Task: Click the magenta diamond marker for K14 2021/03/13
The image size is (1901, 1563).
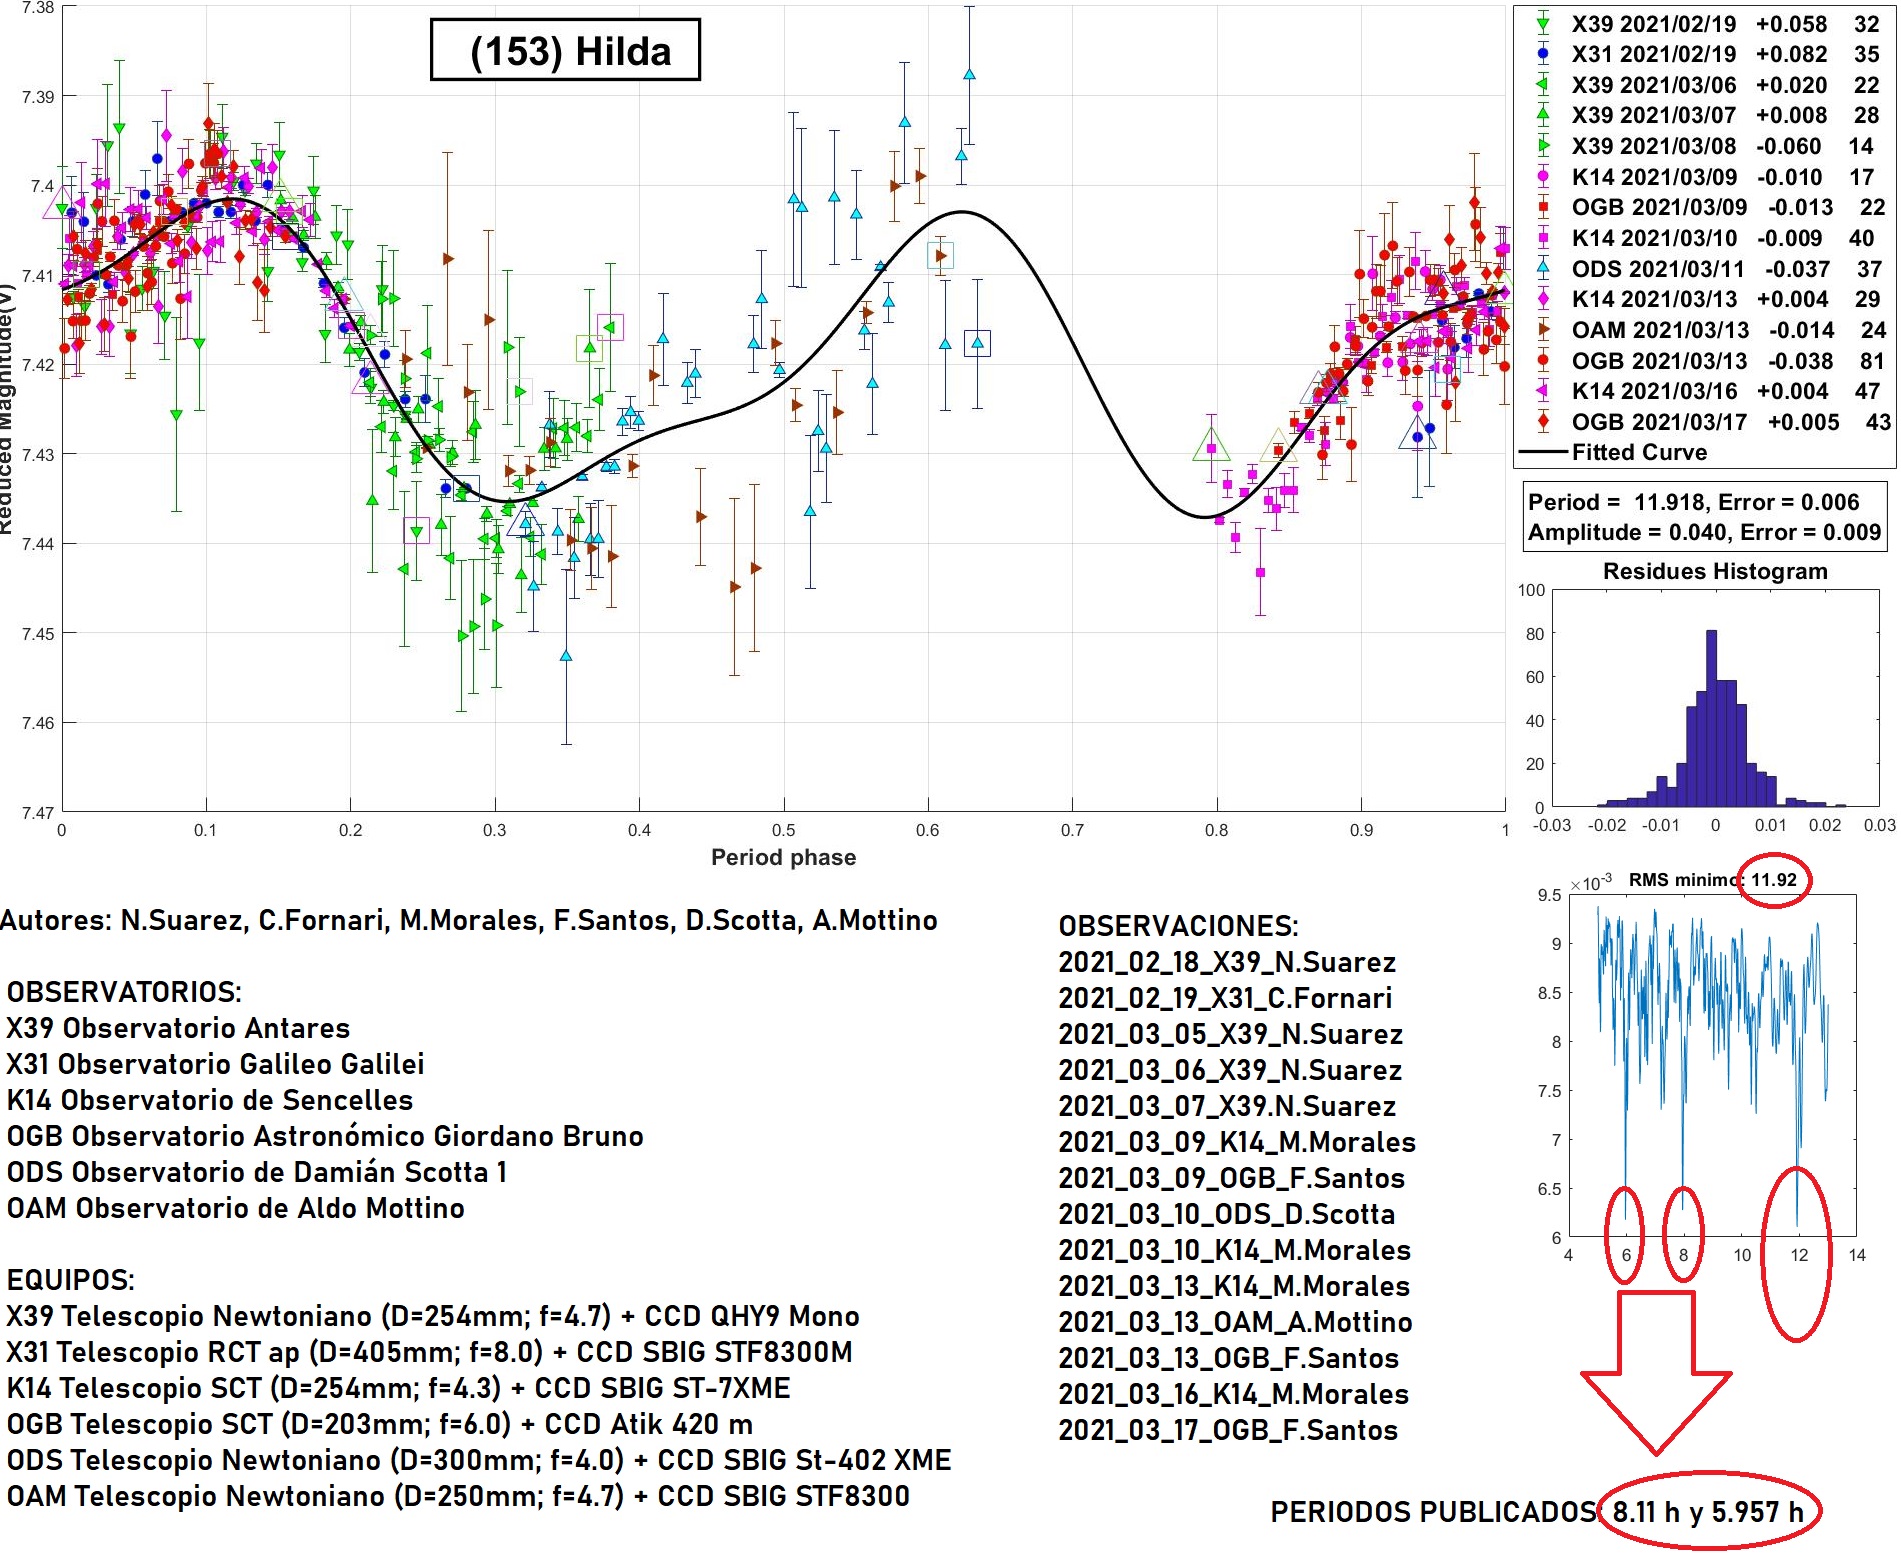Action: tap(1543, 299)
